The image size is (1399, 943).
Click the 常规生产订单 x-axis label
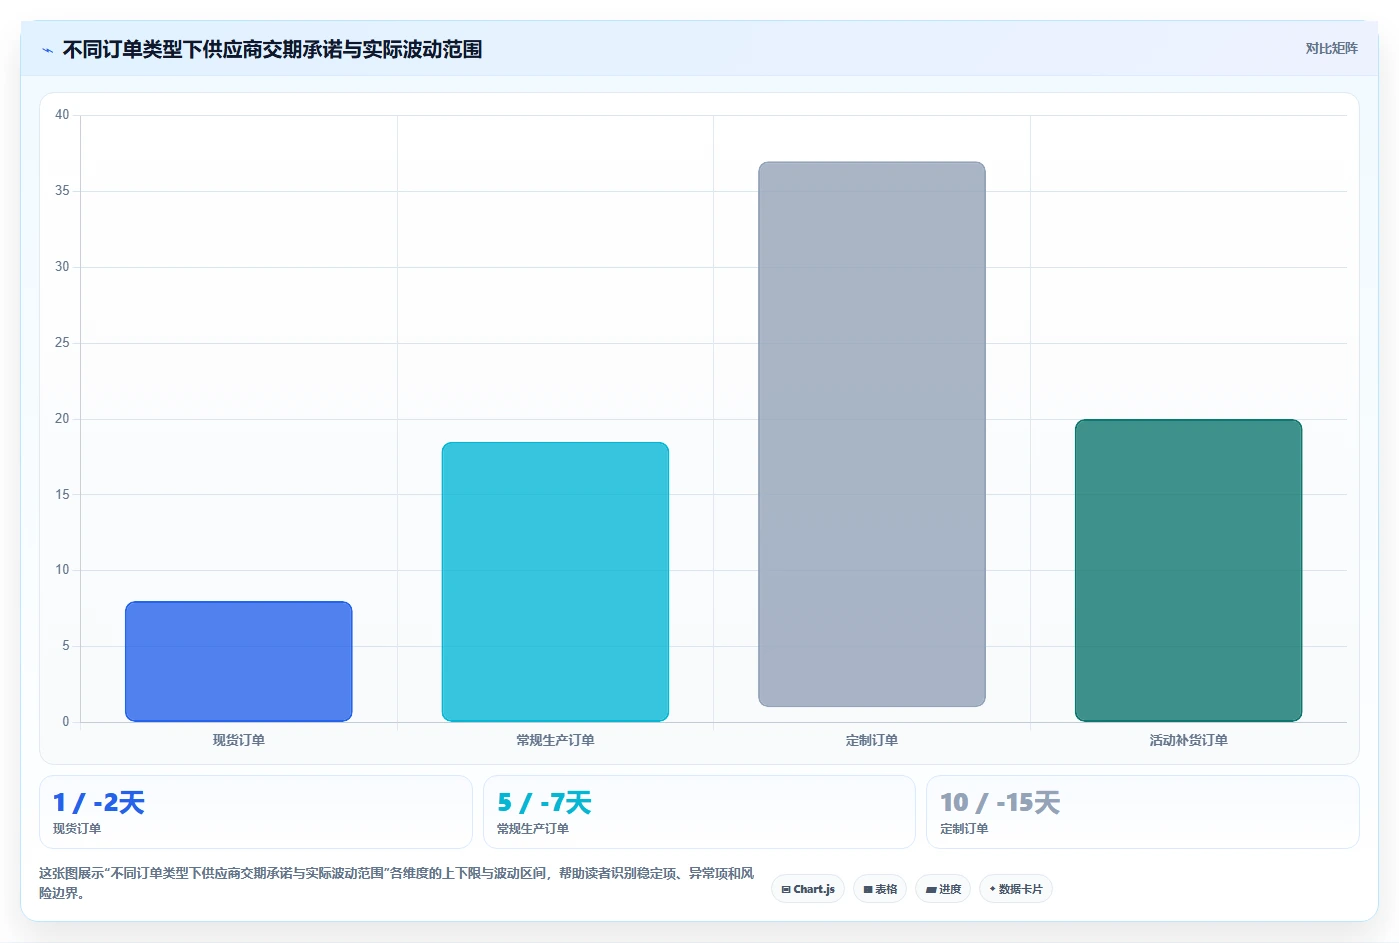coord(555,740)
